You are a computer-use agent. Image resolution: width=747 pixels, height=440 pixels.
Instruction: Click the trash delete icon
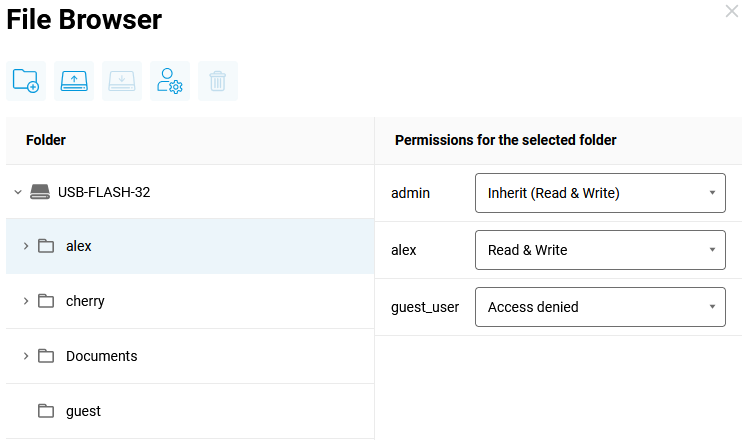(x=218, y=81)
